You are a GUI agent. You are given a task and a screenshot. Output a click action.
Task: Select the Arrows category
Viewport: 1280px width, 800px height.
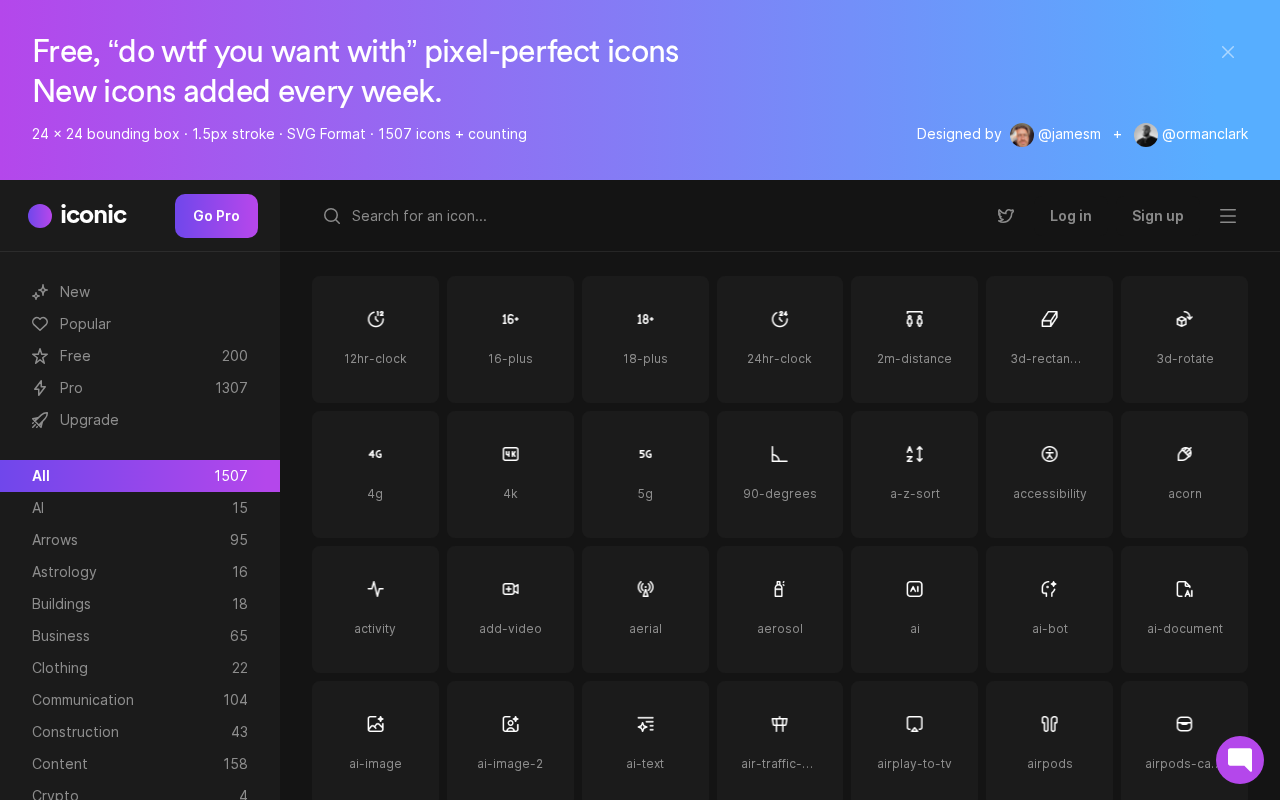(140, 540)
